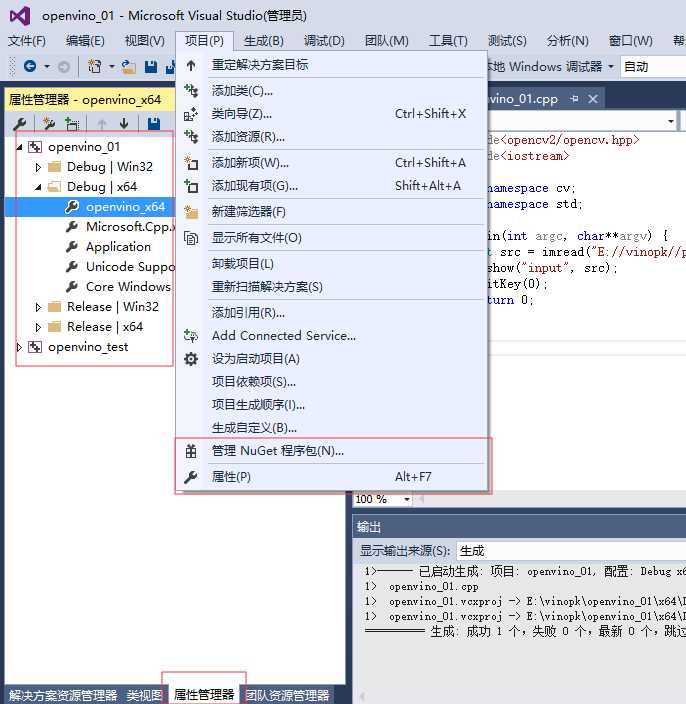This screenshot has height=704, width=686.
Task: Click the add resource icon in menu
Action: [x=191, y=136]
